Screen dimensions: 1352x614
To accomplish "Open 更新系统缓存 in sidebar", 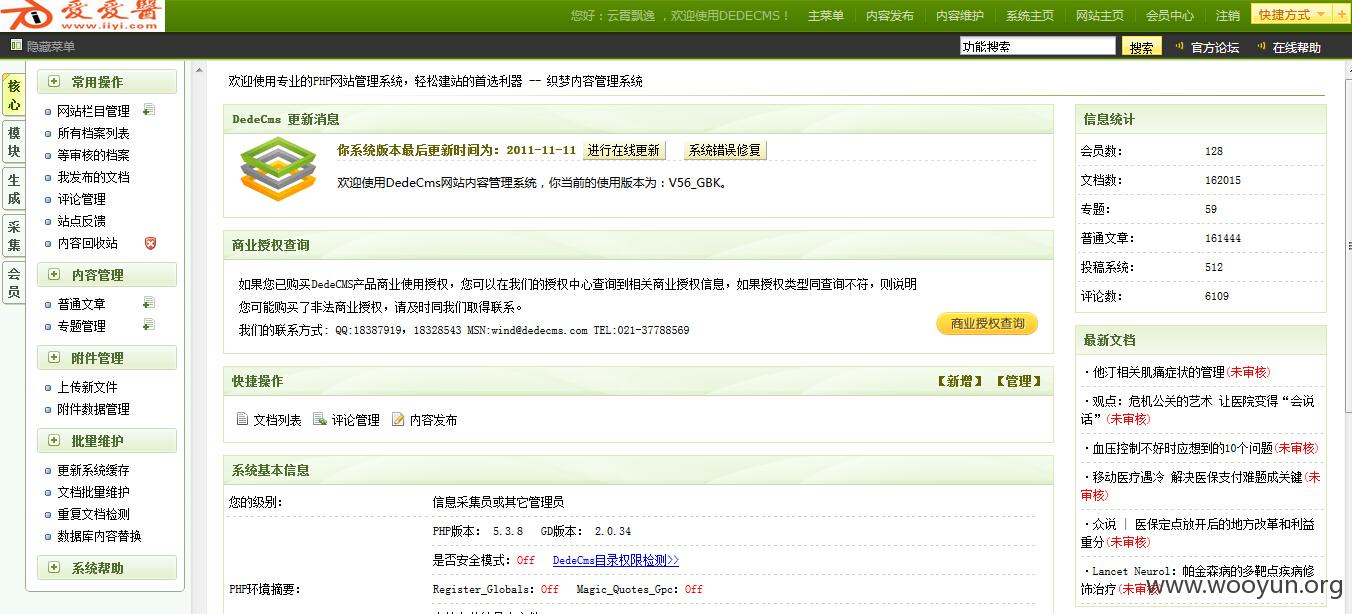I will click(93, 470).
